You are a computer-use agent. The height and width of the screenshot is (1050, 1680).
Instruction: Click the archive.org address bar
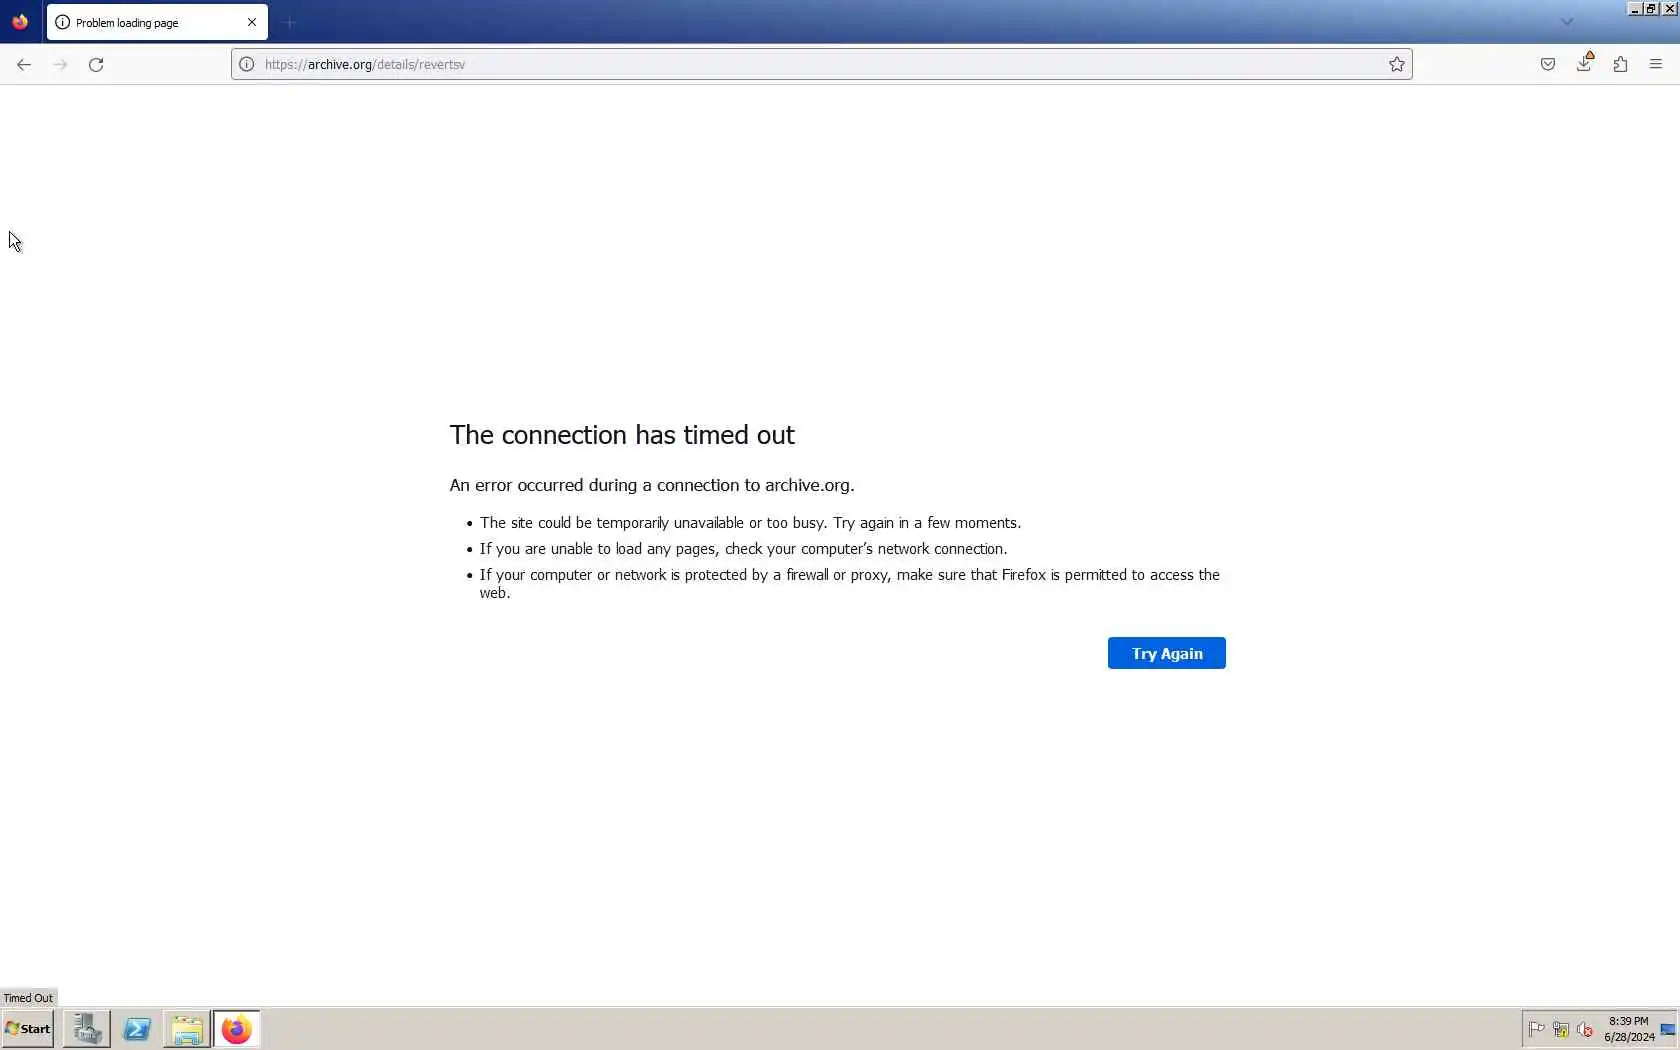coord(820,64)
